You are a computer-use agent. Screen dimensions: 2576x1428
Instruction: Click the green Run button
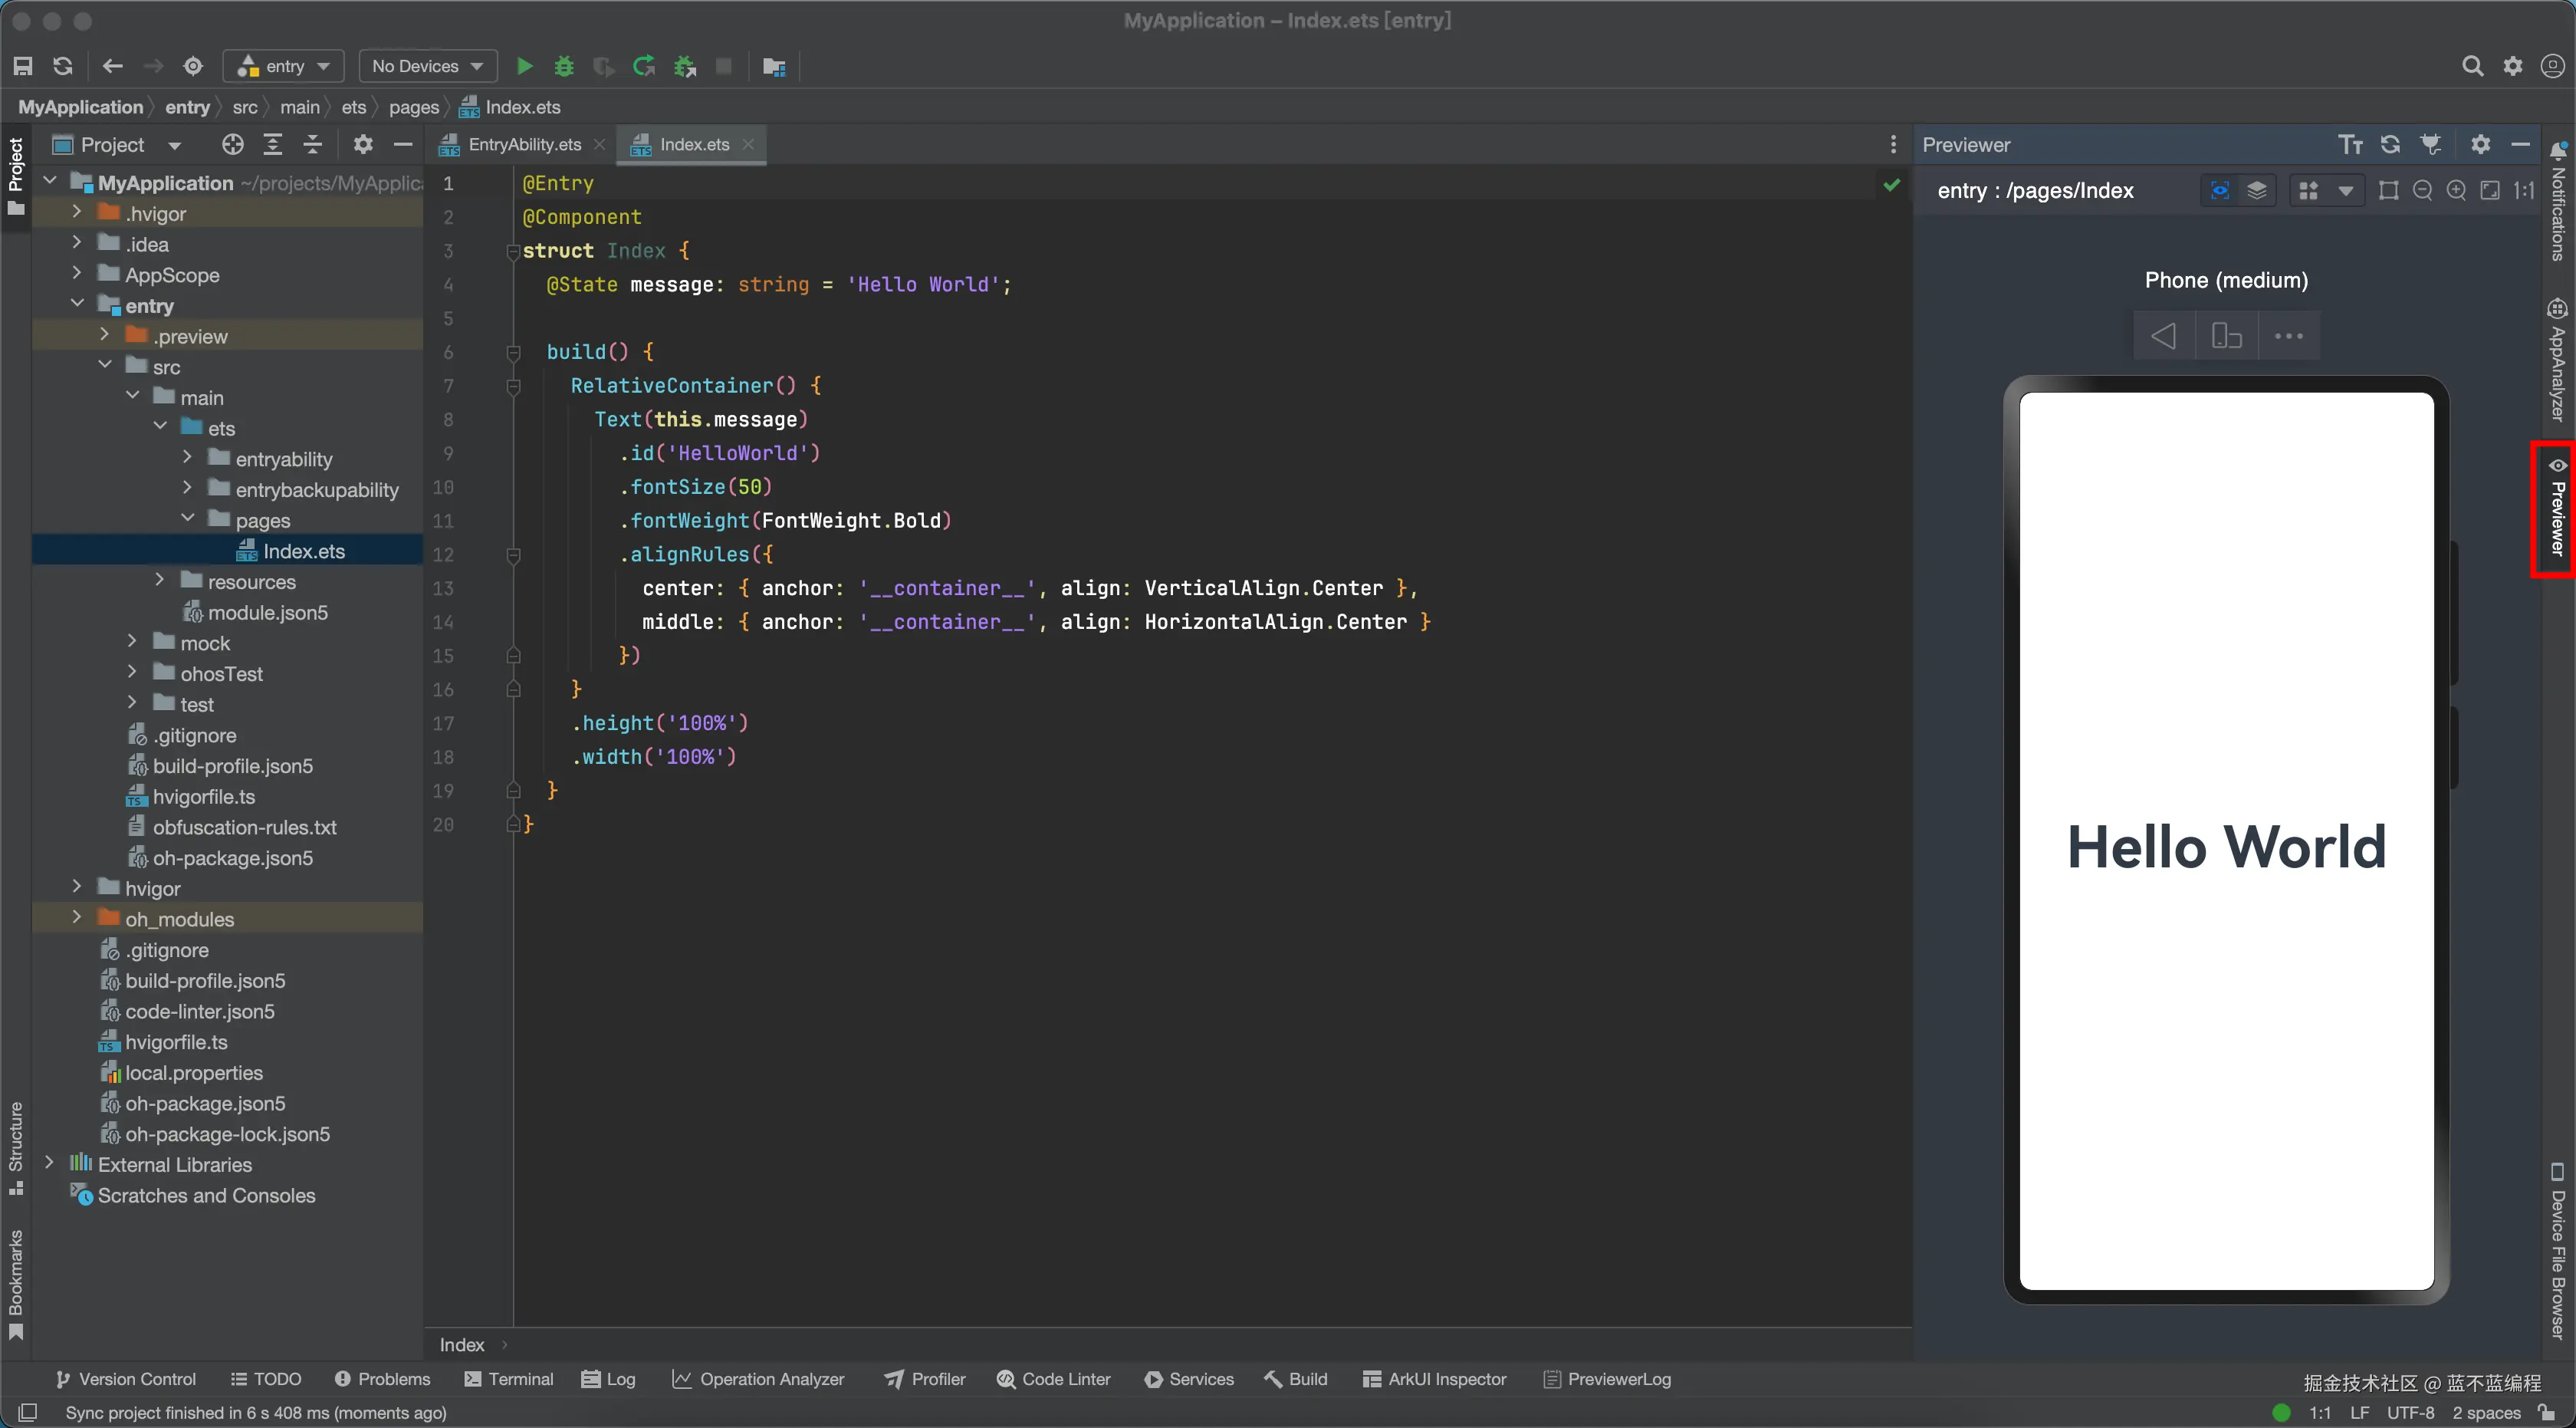(x=524, y=66)
